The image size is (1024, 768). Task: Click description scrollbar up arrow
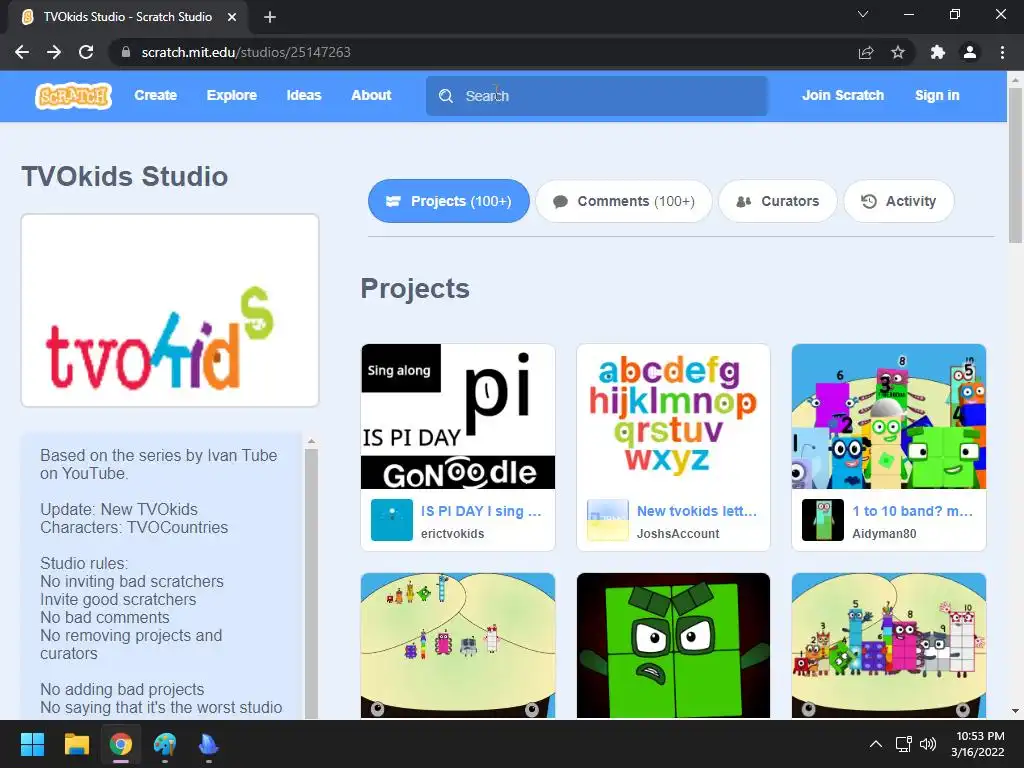[x=312, y=441]
